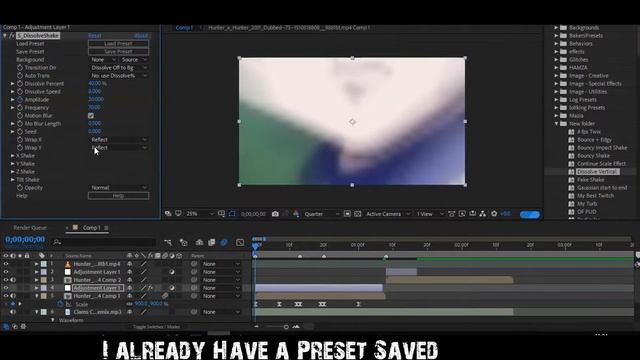This screenshot has height=360, width=640.
Task: Click the Reset link for S_DissolveShake
Action: point(95,36)
